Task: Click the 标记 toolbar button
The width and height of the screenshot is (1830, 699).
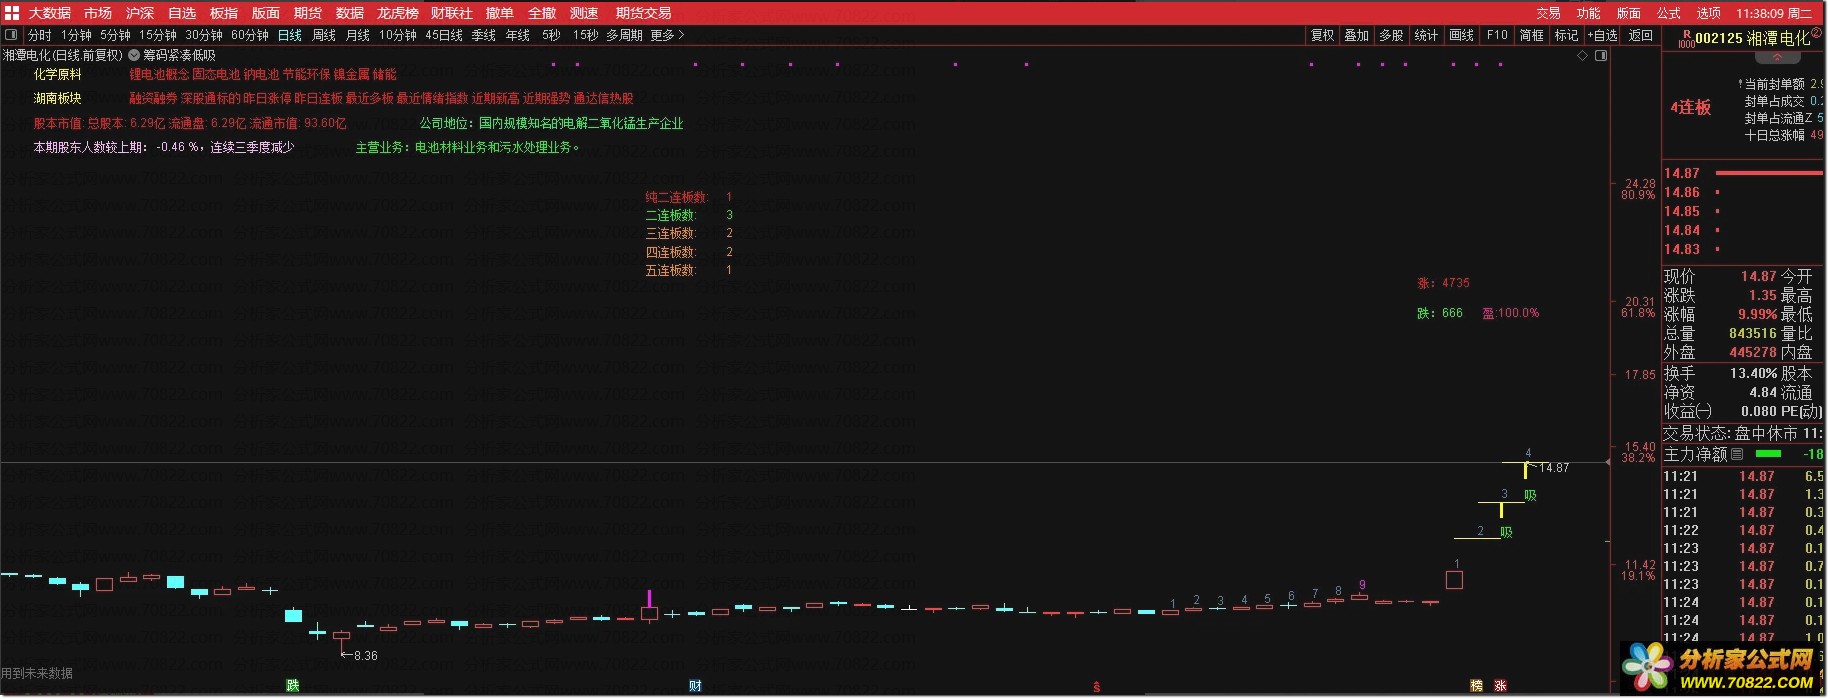Action: point(1567,35)
